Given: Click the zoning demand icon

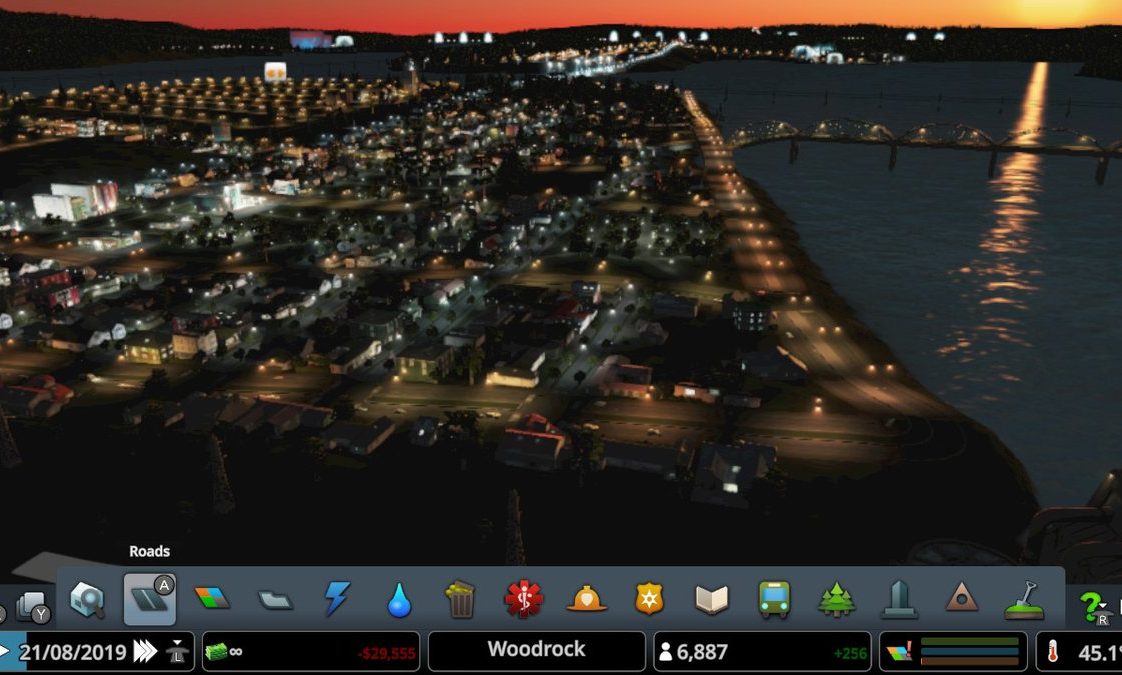Looking at the screenshot, I should tap(899, 651).
